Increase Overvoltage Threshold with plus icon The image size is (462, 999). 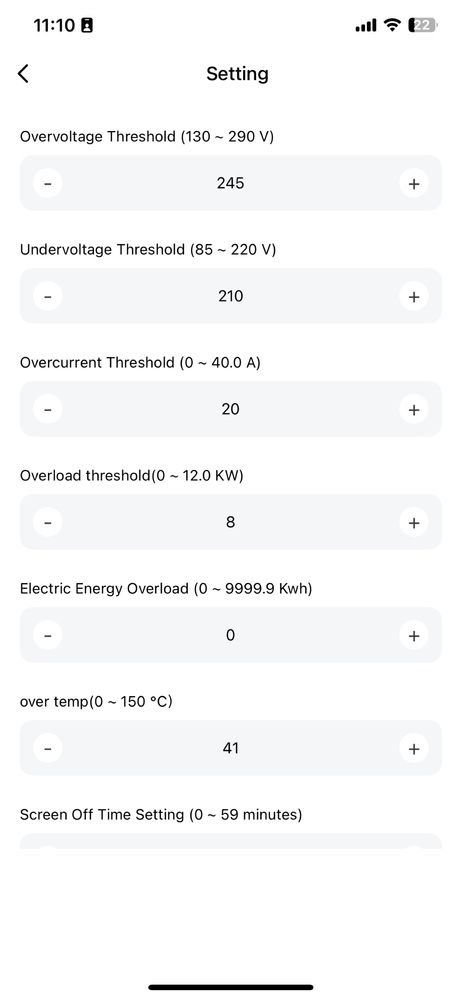[x=414, y=183]
